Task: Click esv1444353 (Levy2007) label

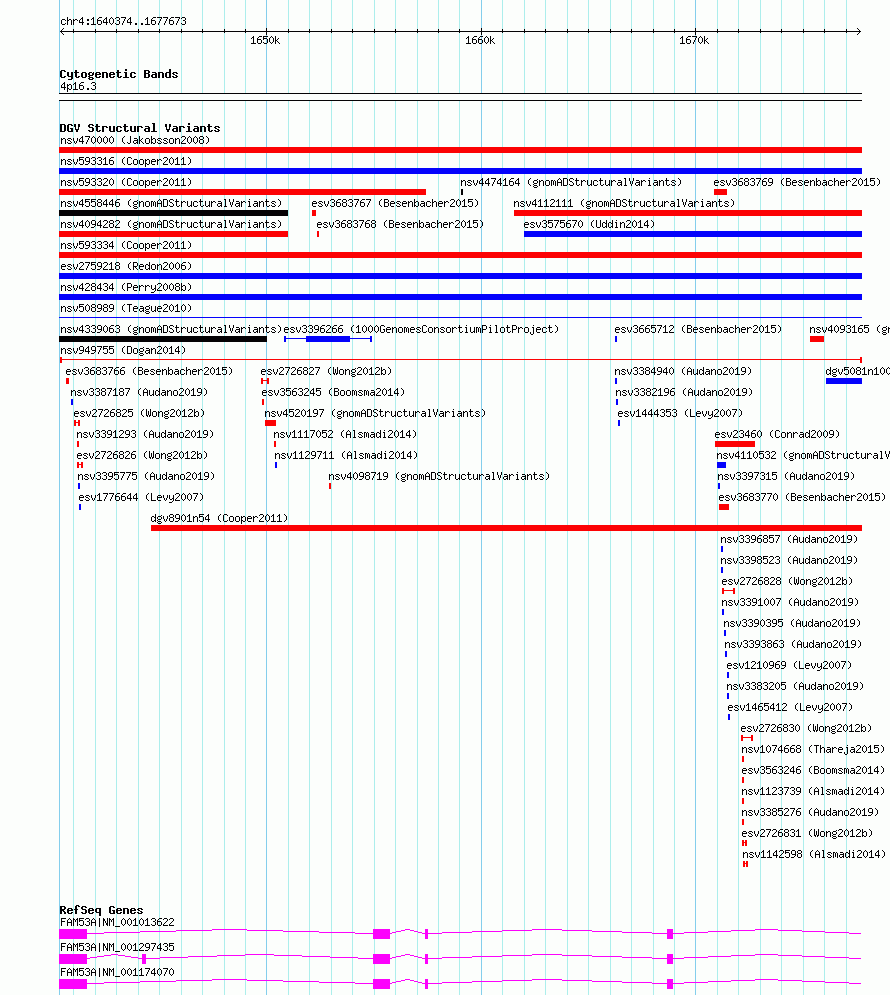Action: click(x=680, y=412)
